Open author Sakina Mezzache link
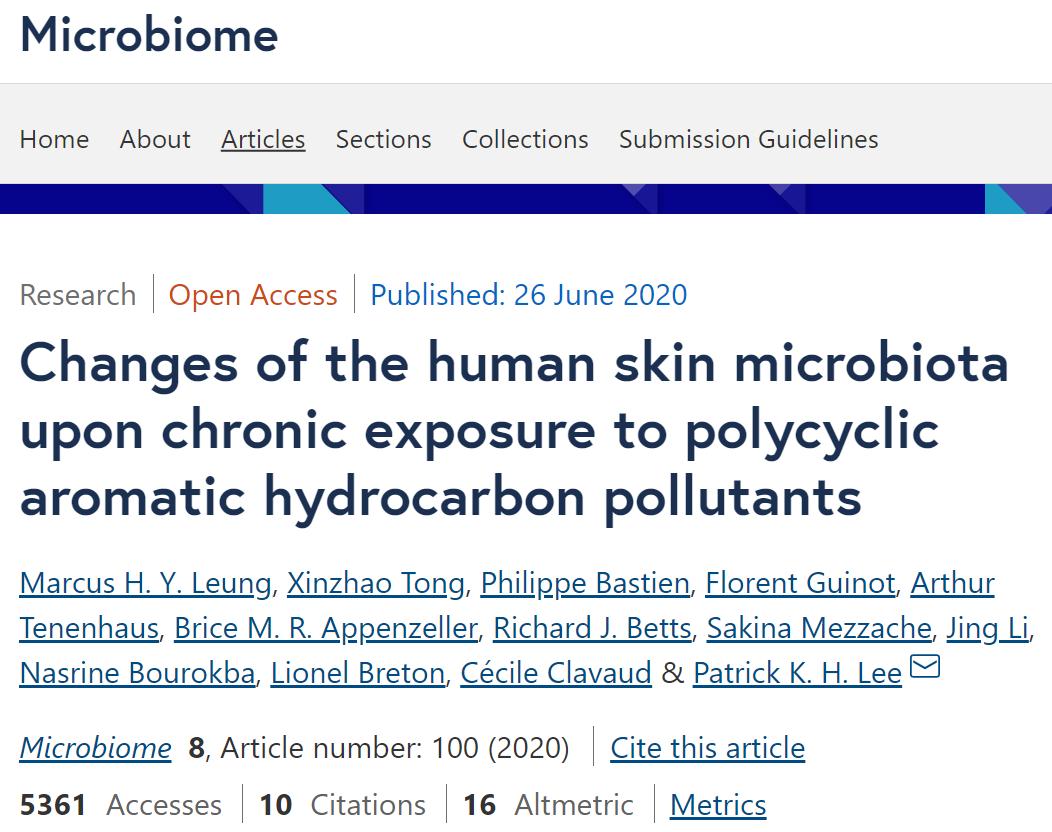Image resolution: width=1052 pixels, height=832 pixels. 819,628
